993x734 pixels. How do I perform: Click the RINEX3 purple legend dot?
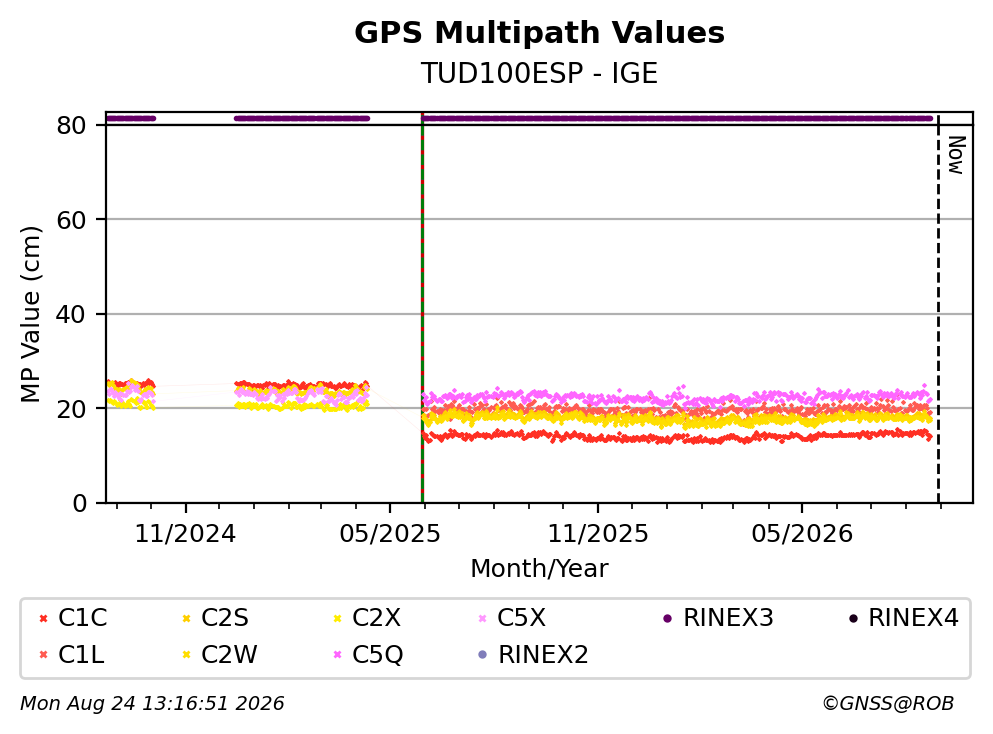(667, 619)
